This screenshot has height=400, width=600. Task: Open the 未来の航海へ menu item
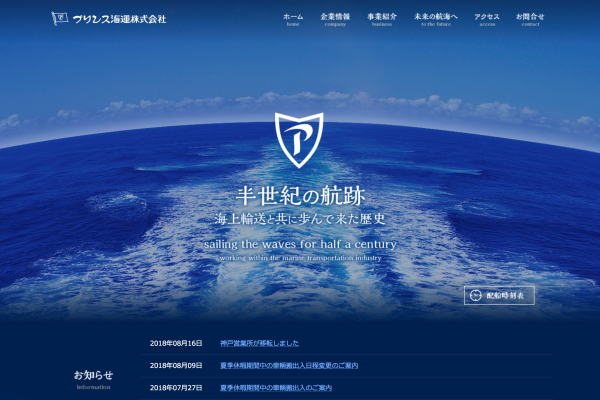point(436,20)
